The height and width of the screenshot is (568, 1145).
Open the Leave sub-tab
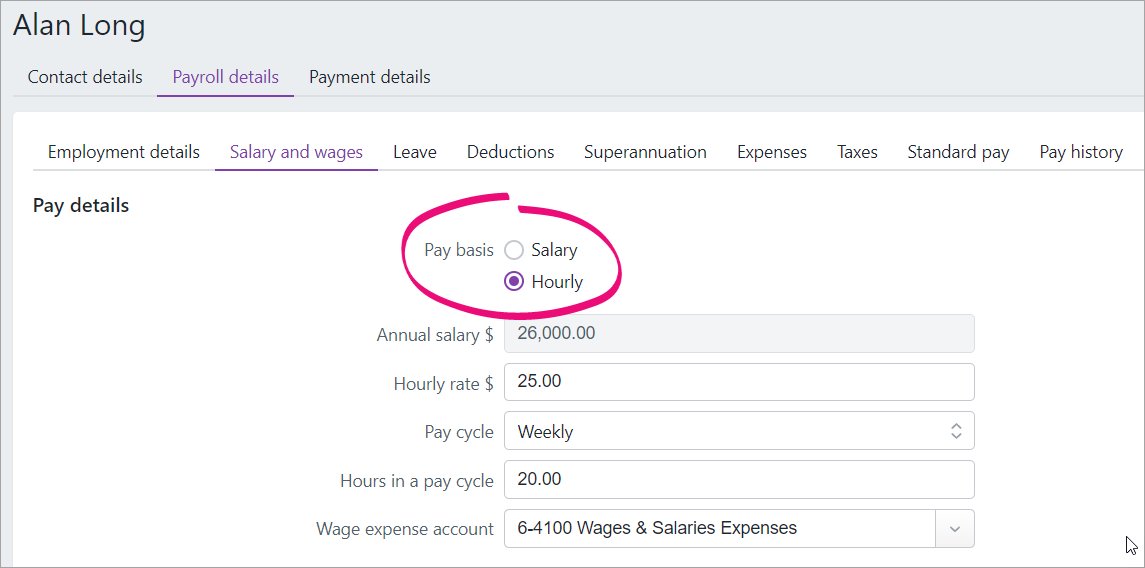click(414, 152)
